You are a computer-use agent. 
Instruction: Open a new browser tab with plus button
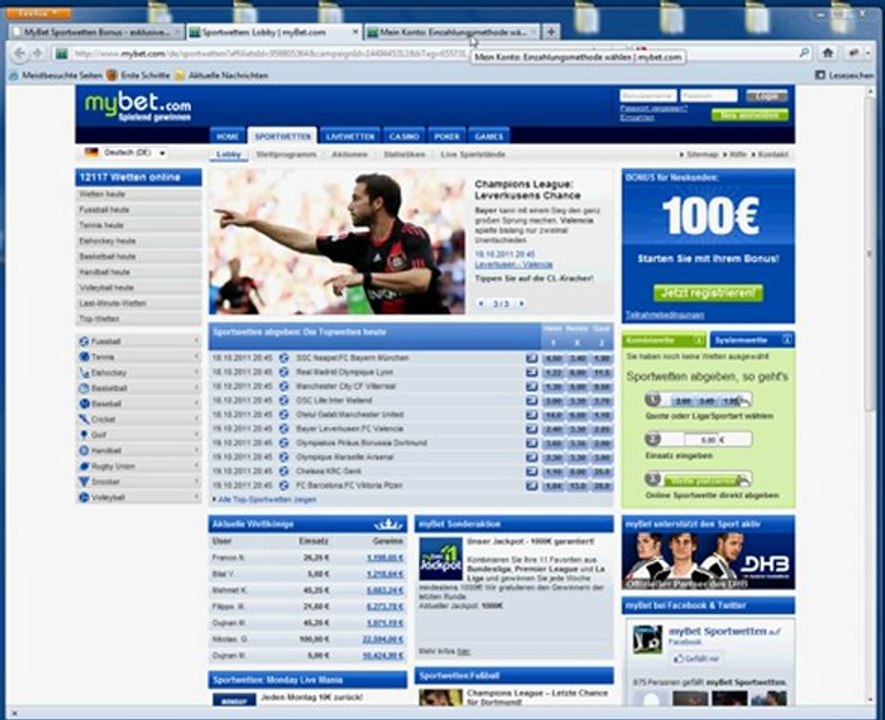(551, 32)
